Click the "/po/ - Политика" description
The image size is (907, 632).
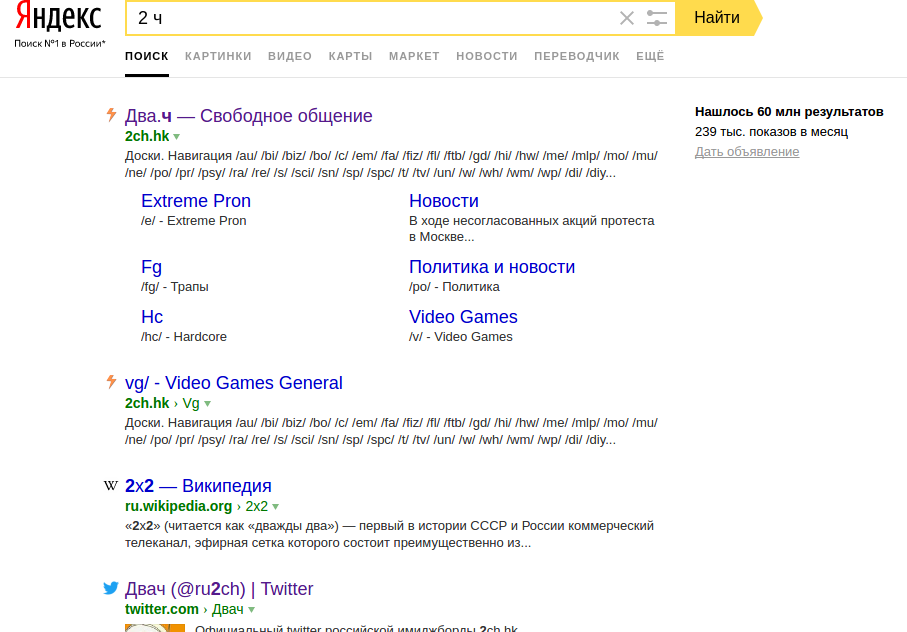(x=454, y=287)
